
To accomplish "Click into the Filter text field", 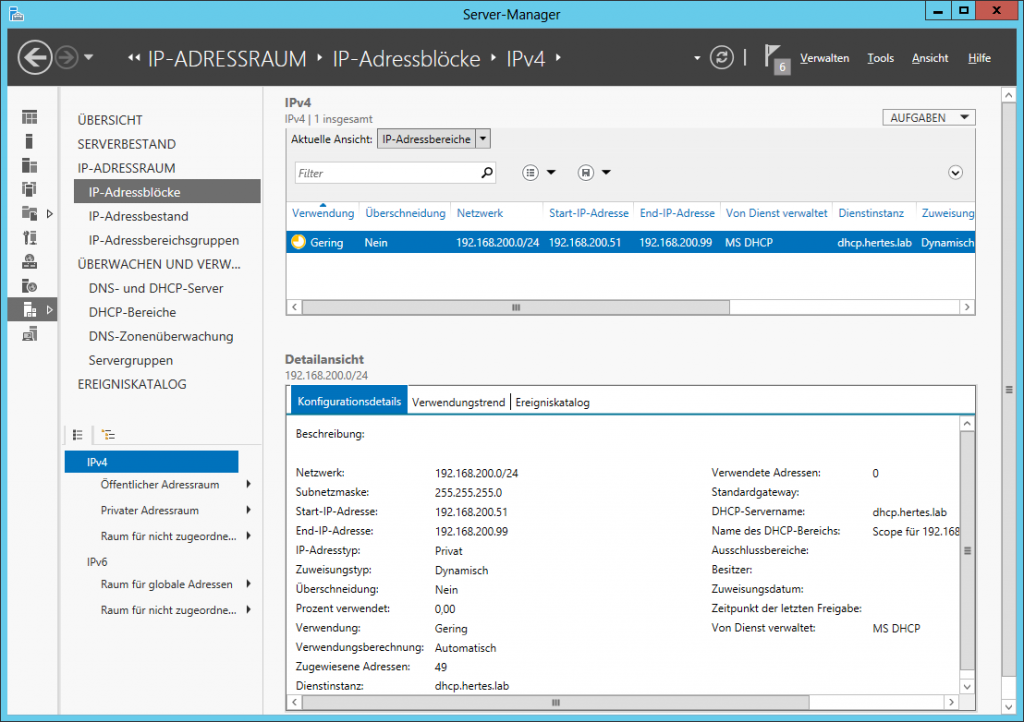I will pyautogui.click(x=385, y=173).
